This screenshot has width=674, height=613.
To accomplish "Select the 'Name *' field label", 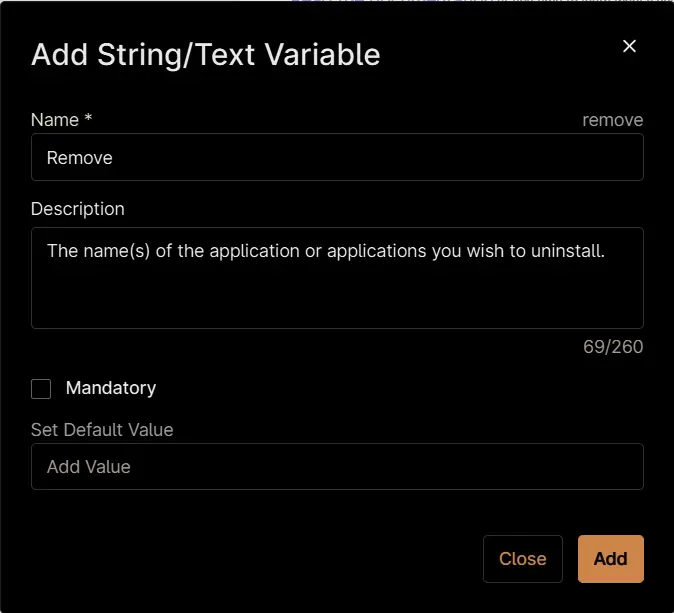I will point(61,120).
